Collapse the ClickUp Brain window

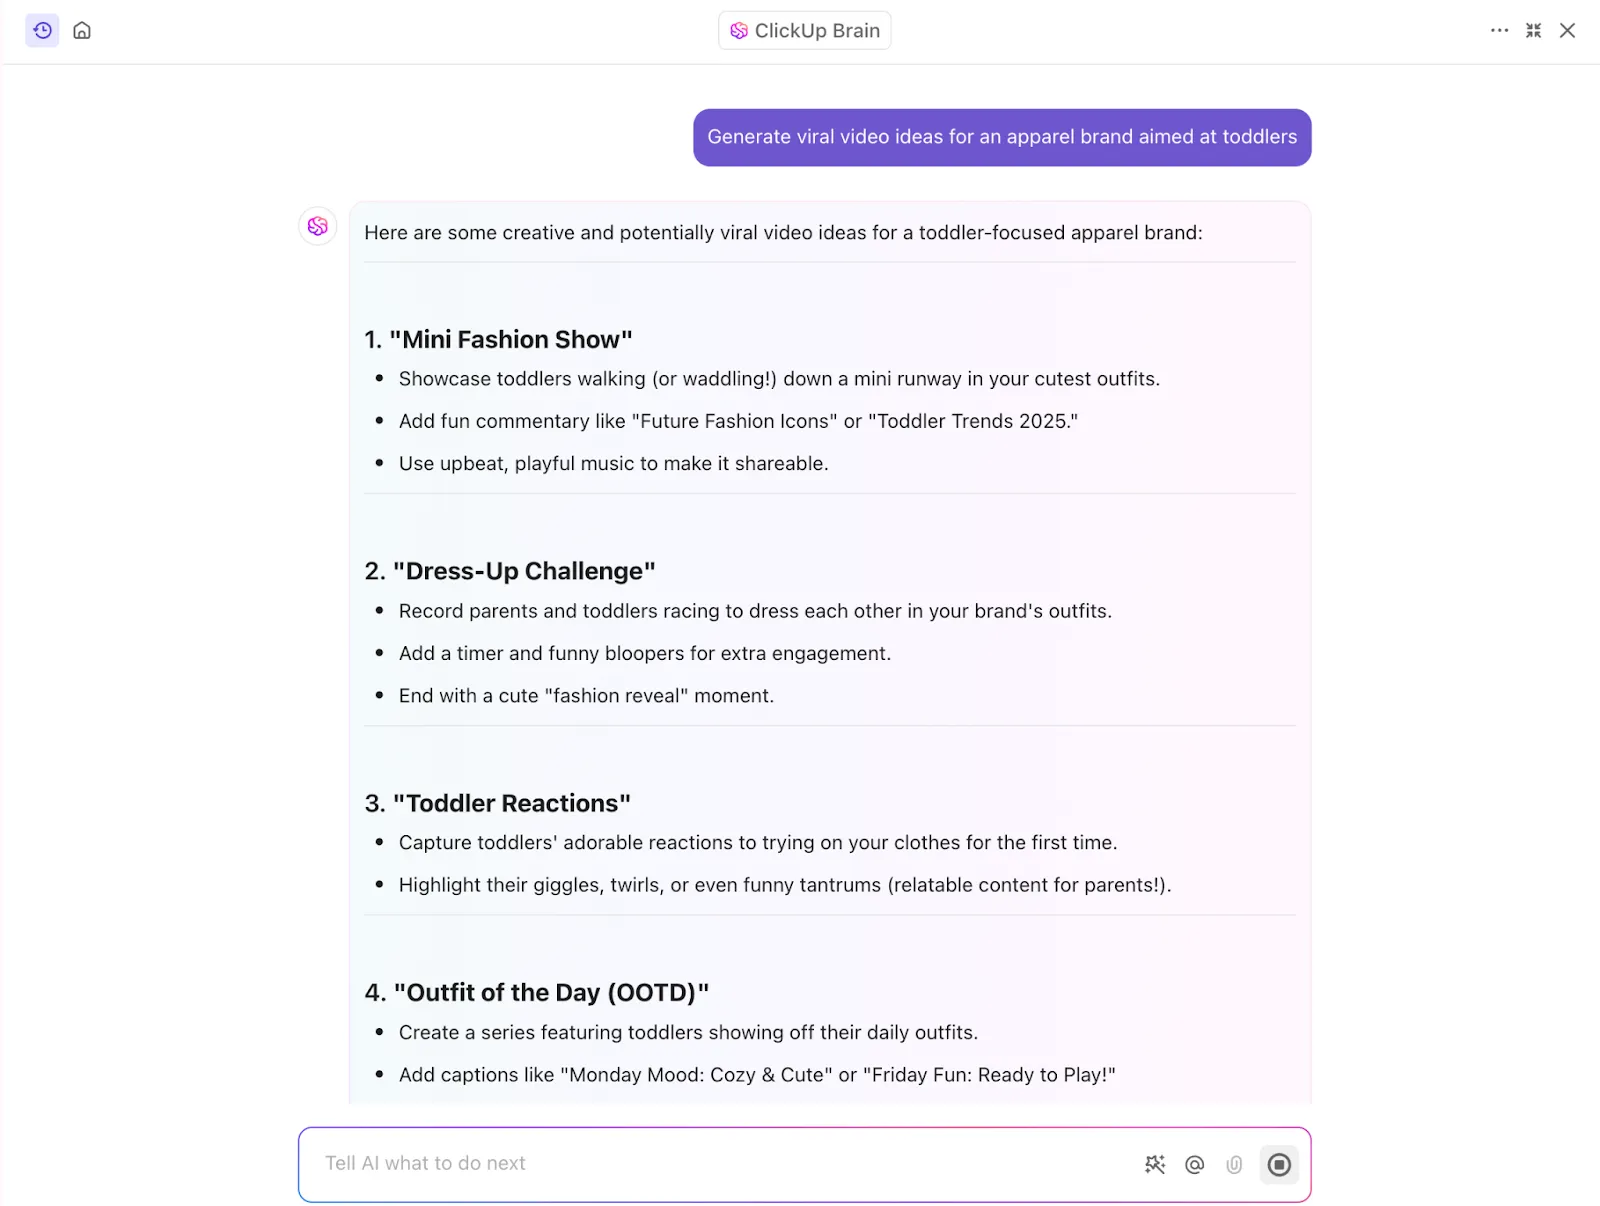coord(1533,30)
